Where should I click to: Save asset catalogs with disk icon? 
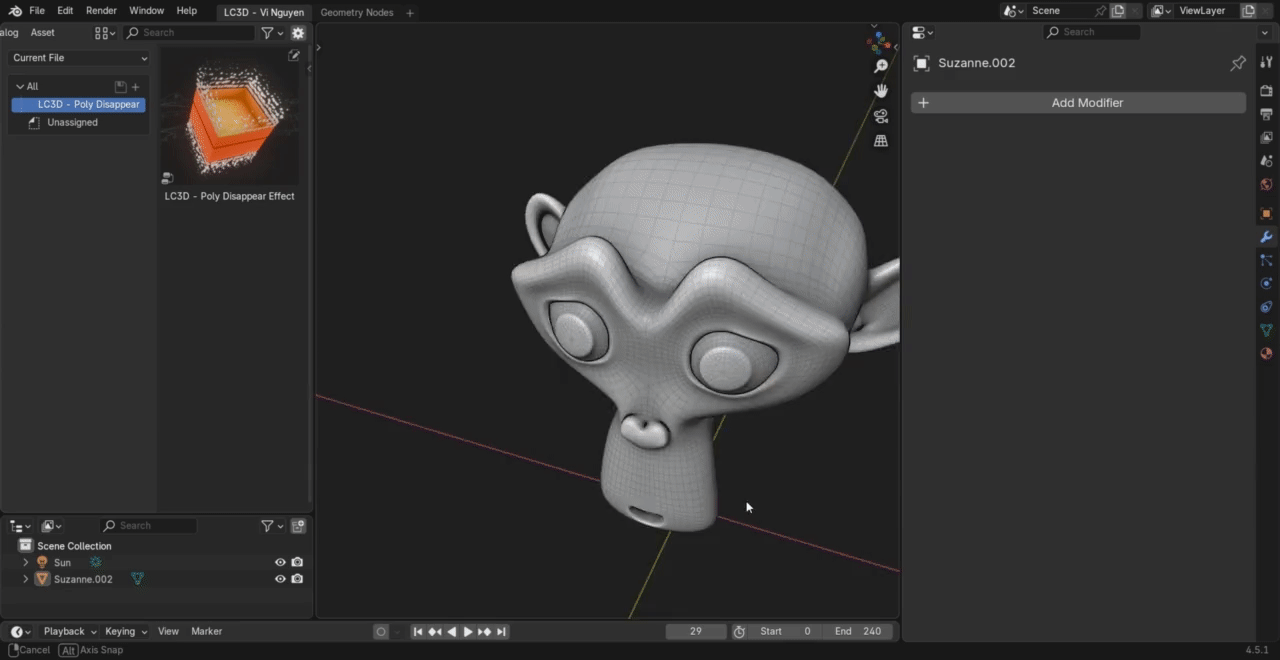click(x=120, y=87)
